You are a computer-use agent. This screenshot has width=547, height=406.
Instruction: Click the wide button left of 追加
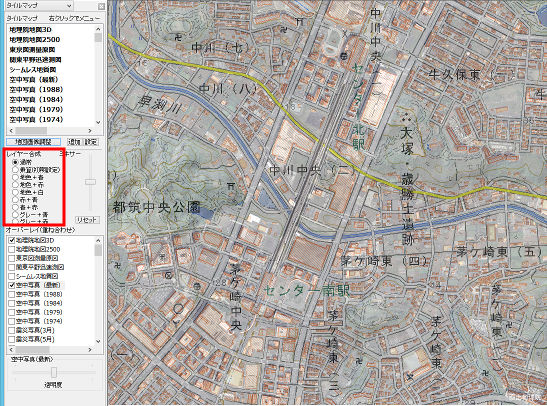pyautogui.click(x=33, y=142)
